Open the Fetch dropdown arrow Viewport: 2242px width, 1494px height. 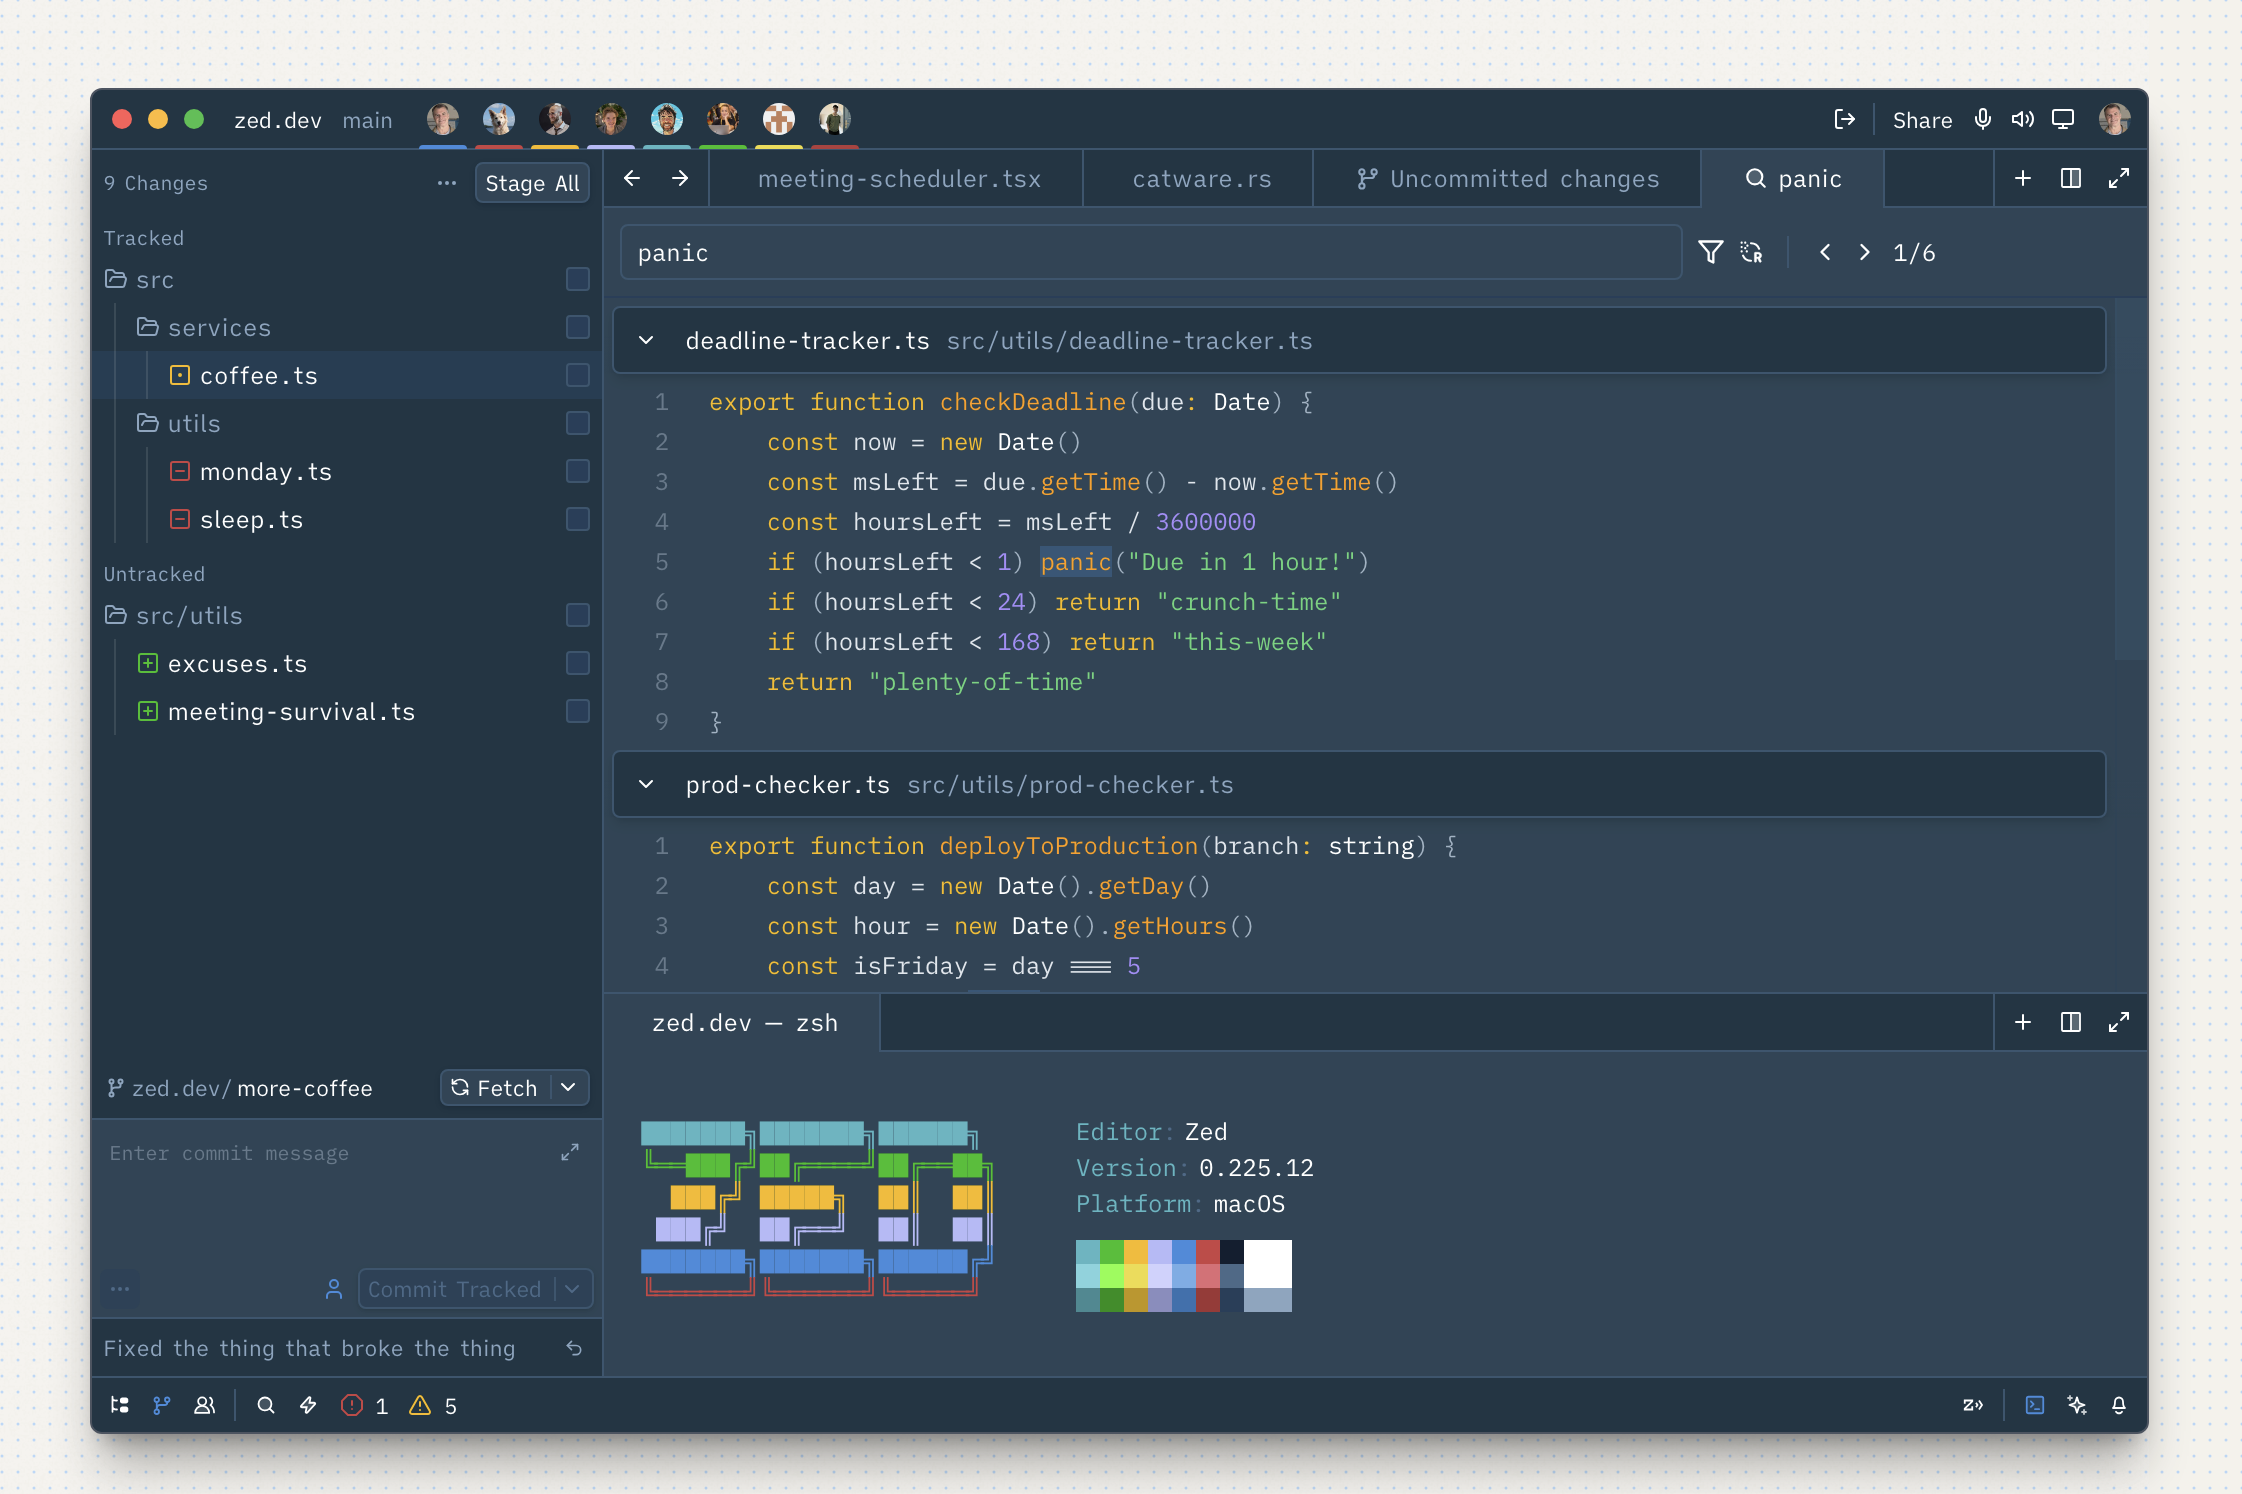click(569, 1087)
